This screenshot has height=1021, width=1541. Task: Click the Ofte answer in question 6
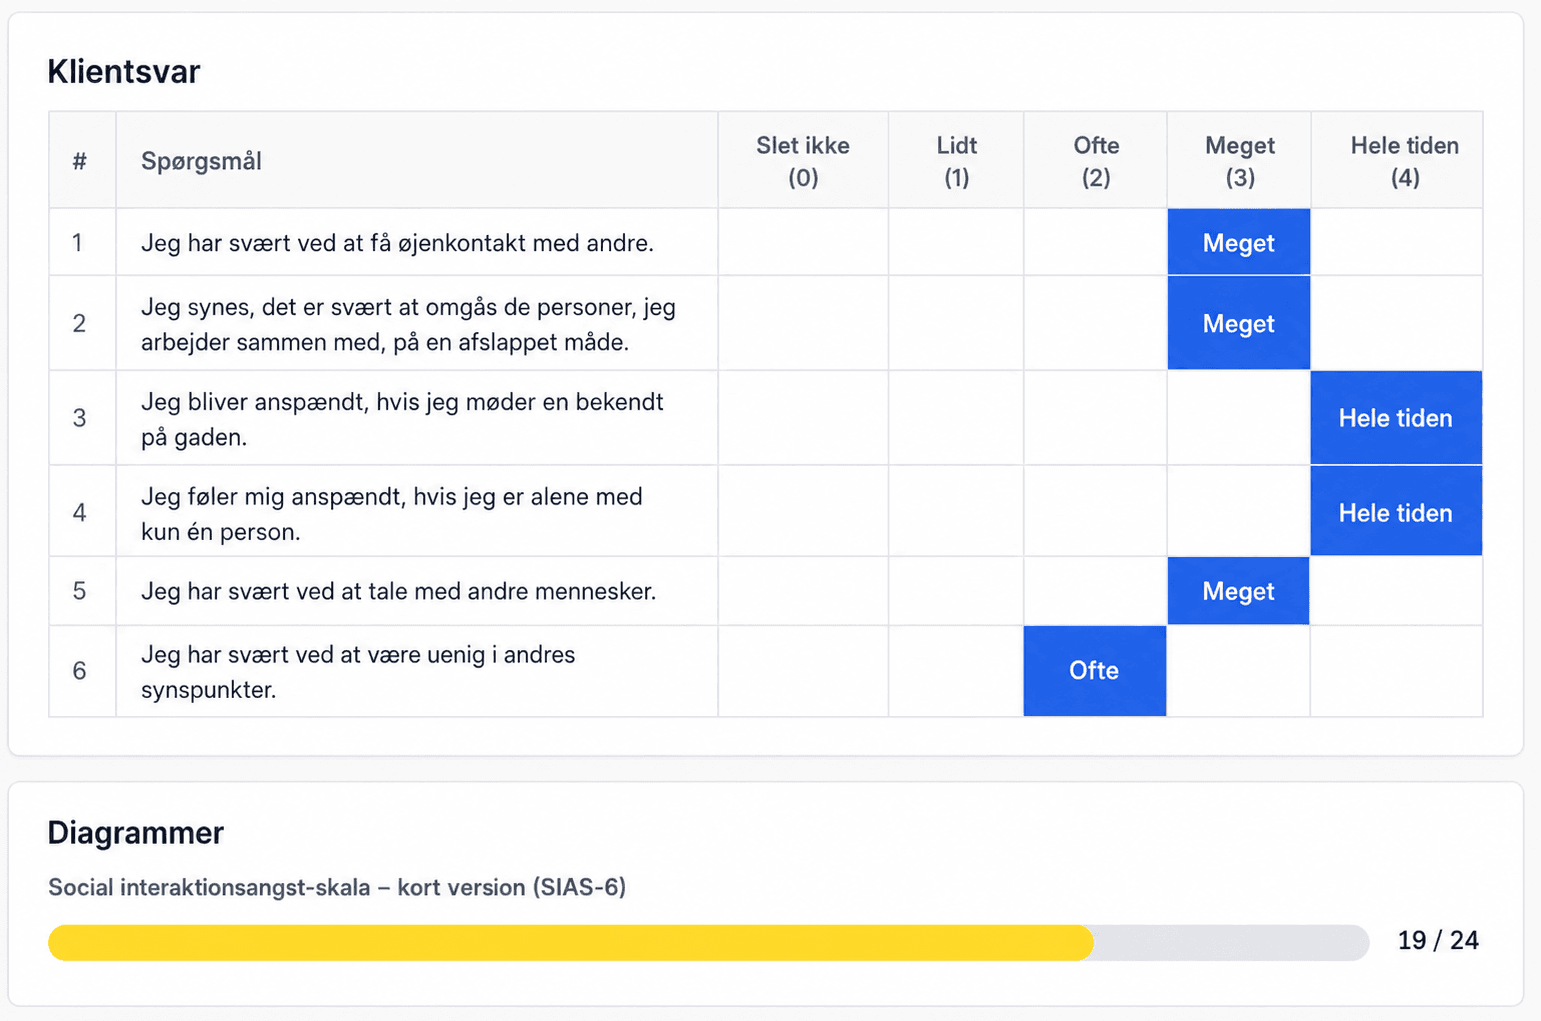(1094, 671)
